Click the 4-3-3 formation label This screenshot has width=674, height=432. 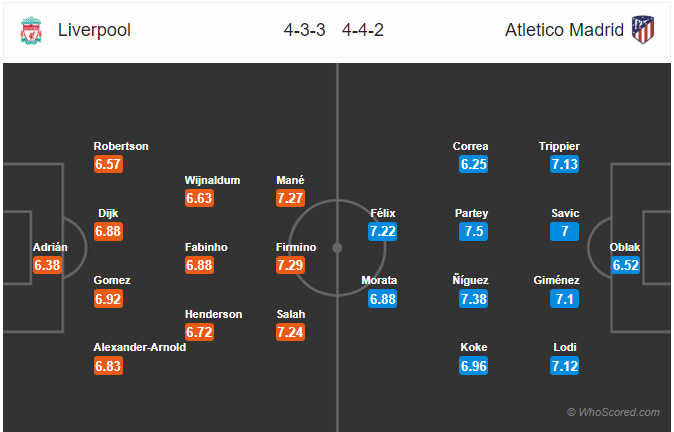point(304,30)
